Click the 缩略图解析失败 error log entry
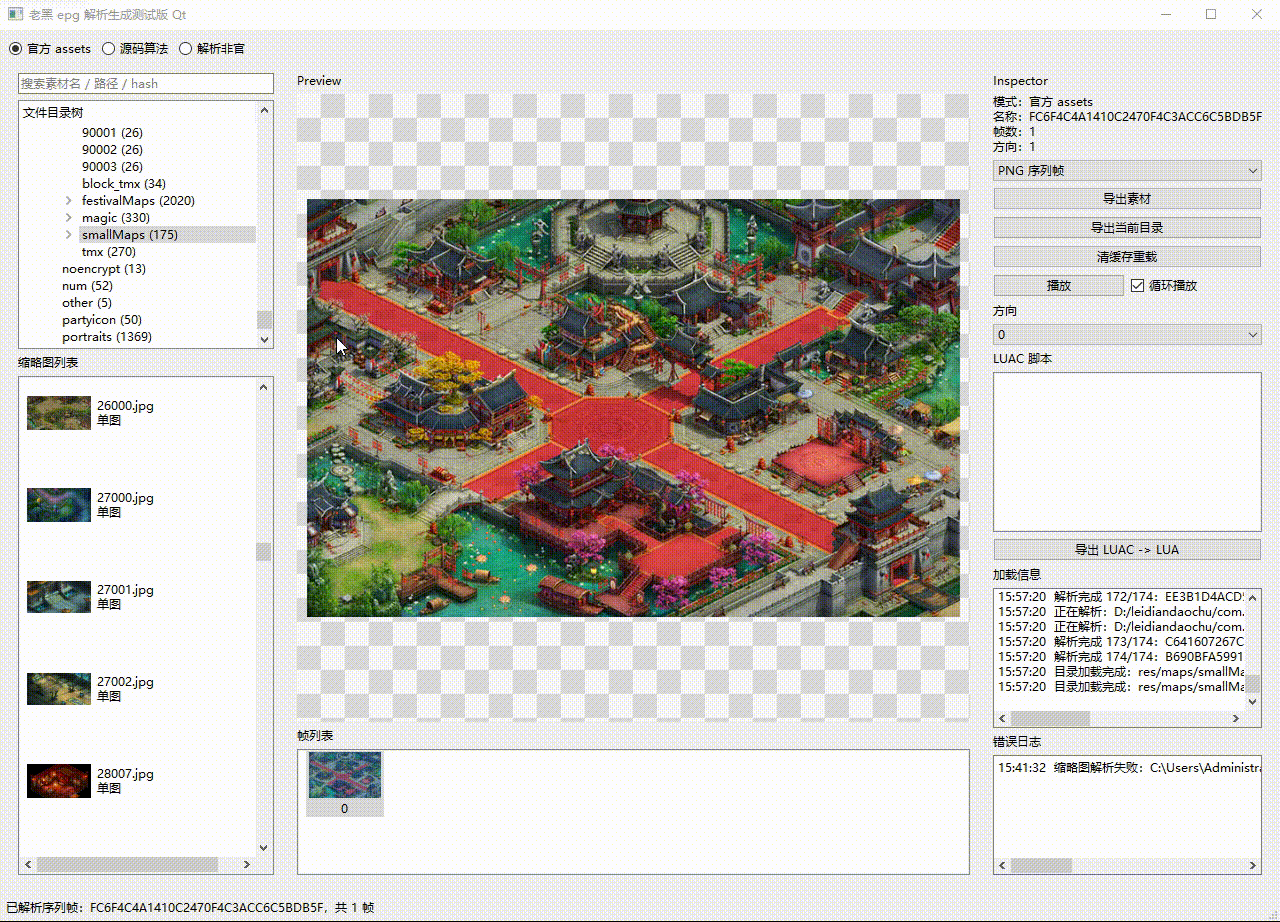Image resolution: width=1280 pixels, height=922 pixels. coord(1129,768)
